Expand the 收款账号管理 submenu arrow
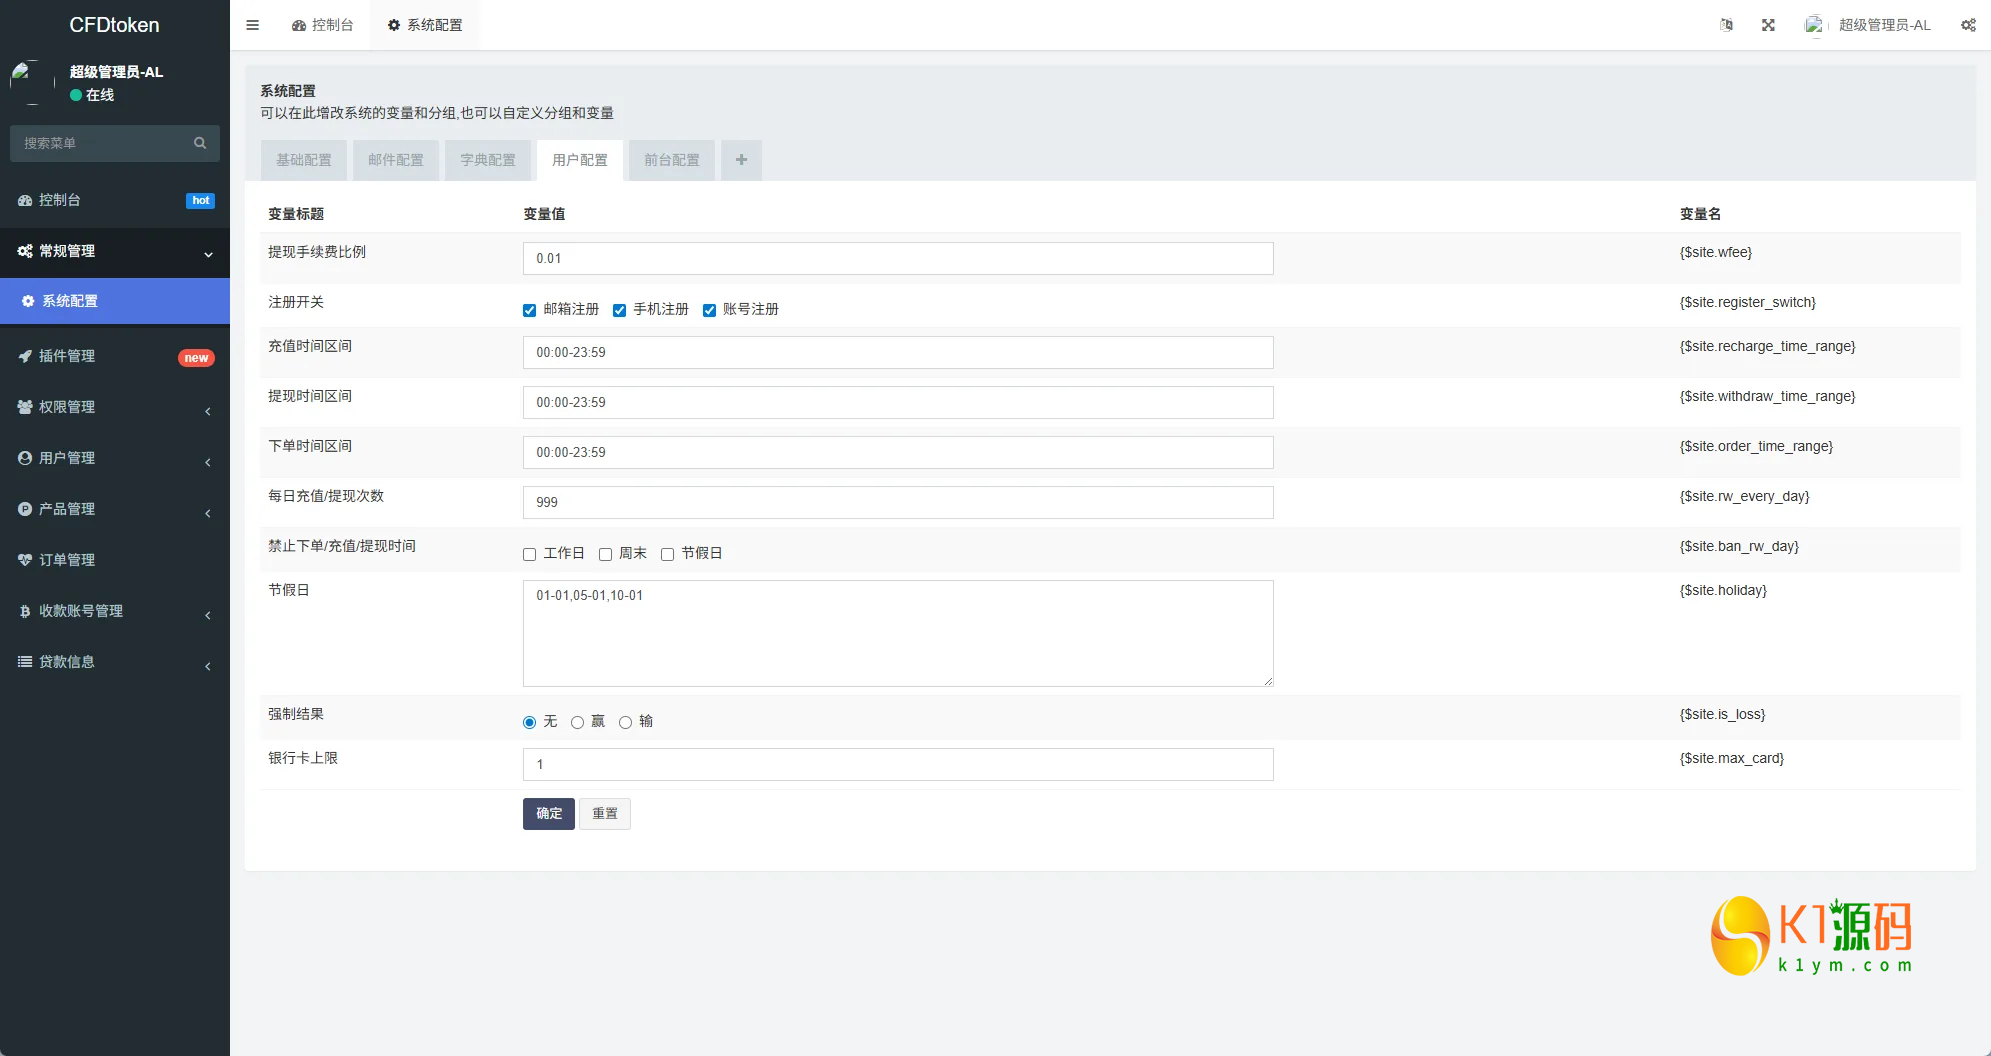 tap(208, 615)
